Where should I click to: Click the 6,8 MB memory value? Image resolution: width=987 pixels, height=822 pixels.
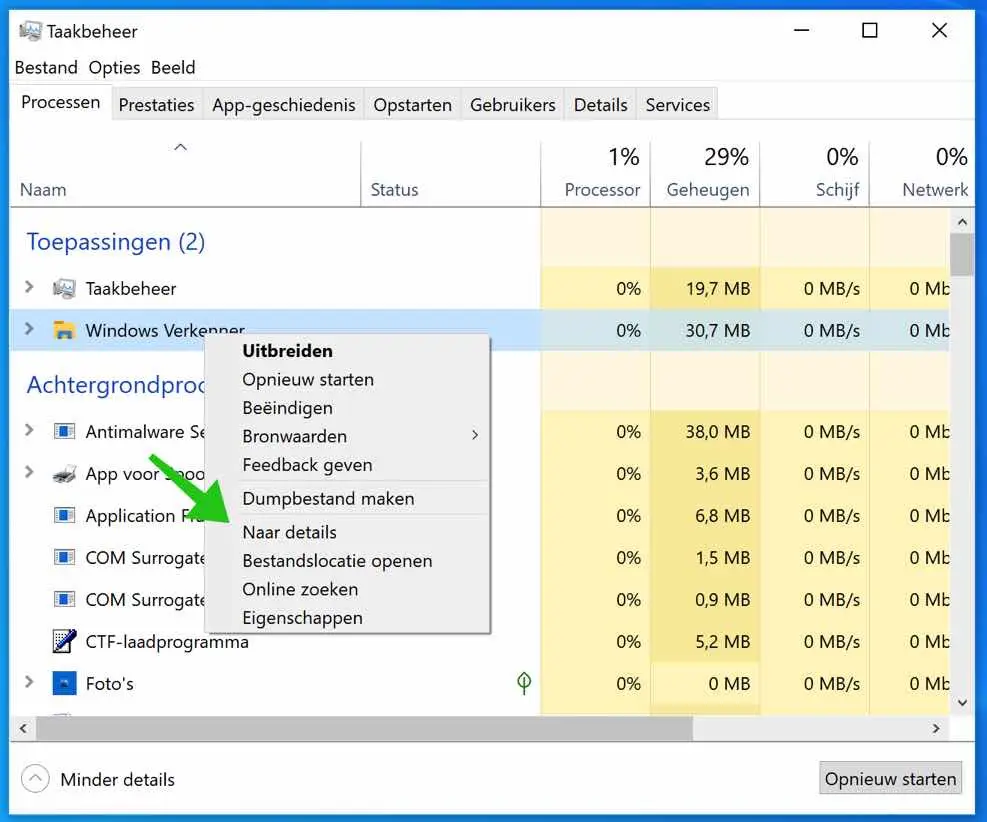point(723,516)
